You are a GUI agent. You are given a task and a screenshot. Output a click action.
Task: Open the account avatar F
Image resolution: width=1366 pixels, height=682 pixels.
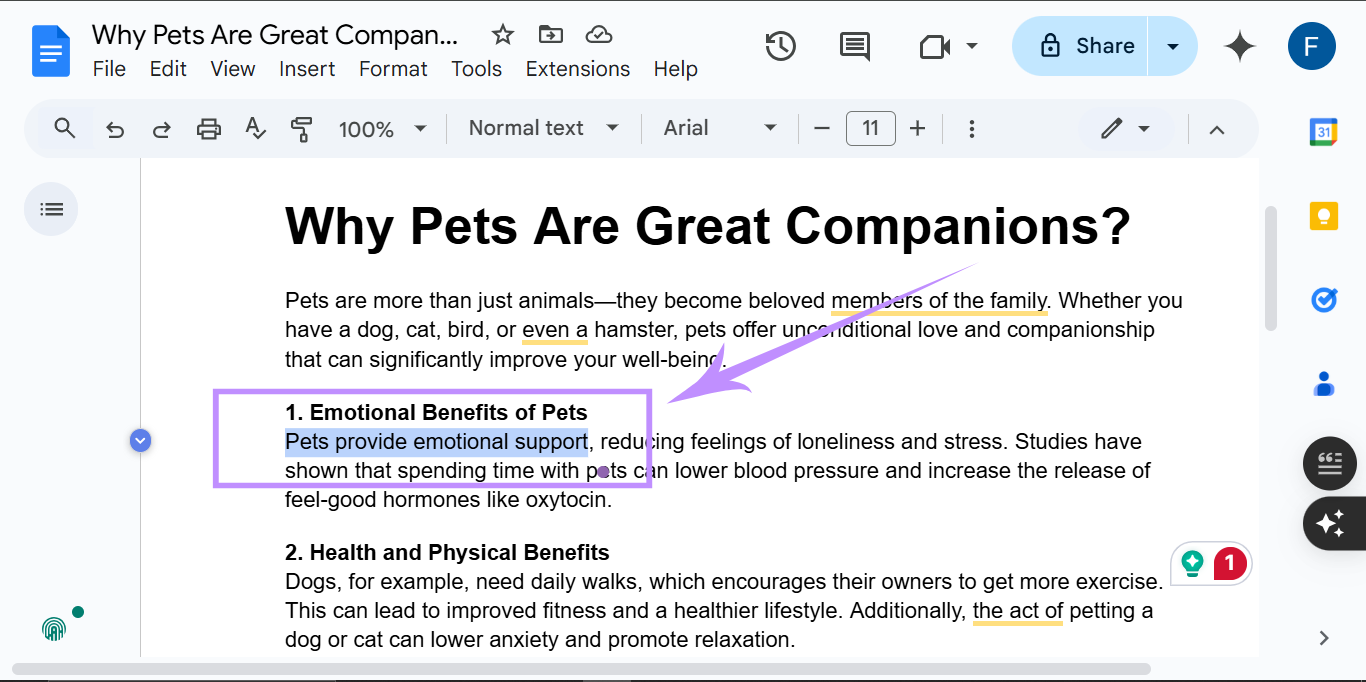point(1312,46)
